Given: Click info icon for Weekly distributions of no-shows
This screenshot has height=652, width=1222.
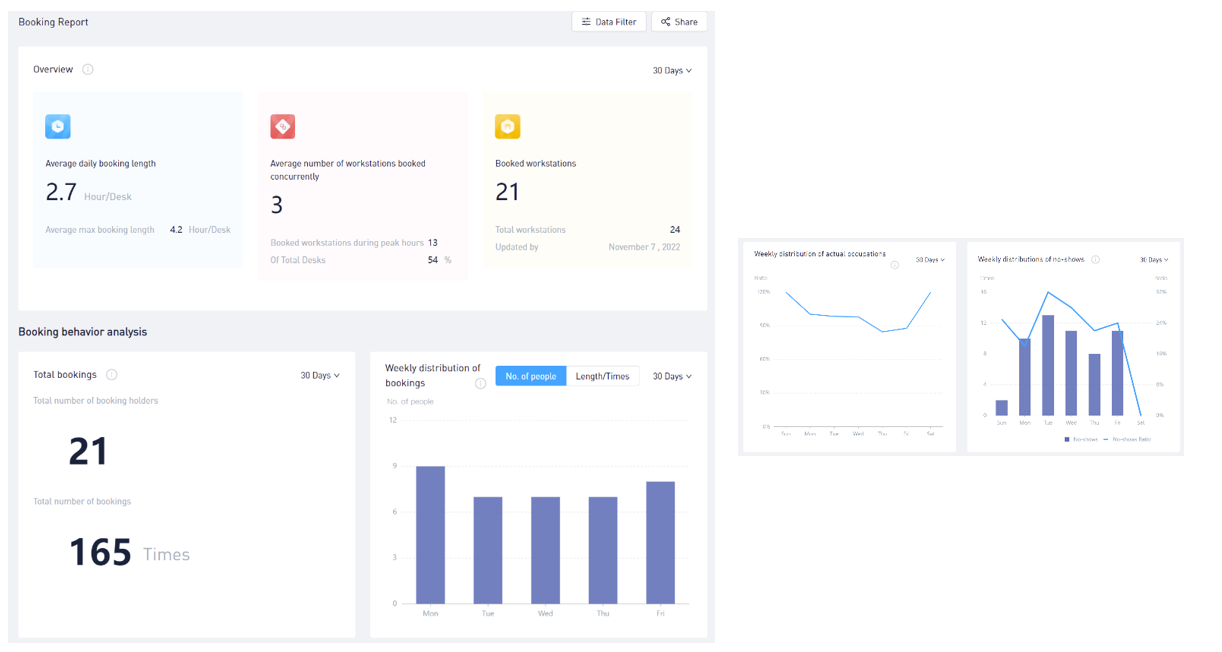Looking at the screenshot, I should tap(1095, 260).
